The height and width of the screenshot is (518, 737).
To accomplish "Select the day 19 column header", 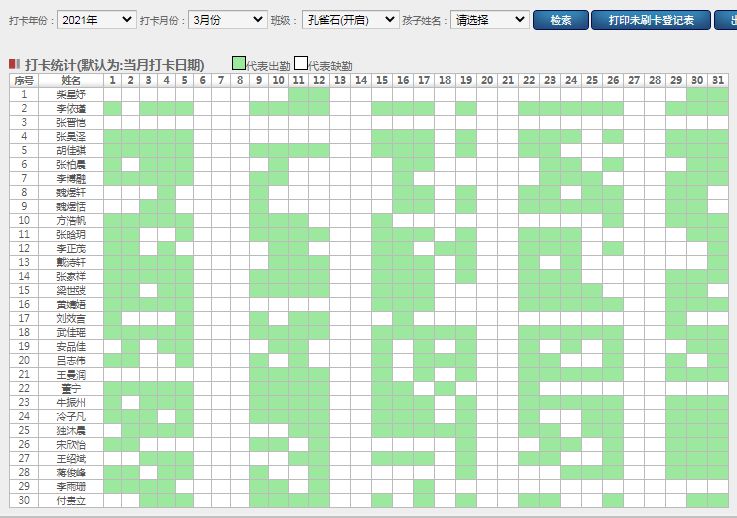I will (x=466, y=80).
